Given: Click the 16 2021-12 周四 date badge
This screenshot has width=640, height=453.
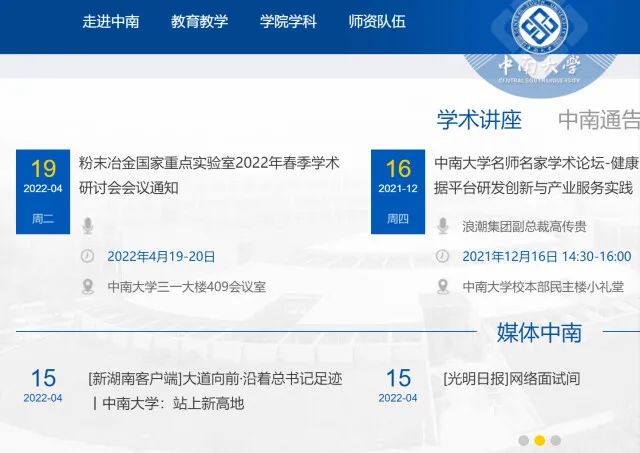Looking at the screenshot, I should click(398, 192).
